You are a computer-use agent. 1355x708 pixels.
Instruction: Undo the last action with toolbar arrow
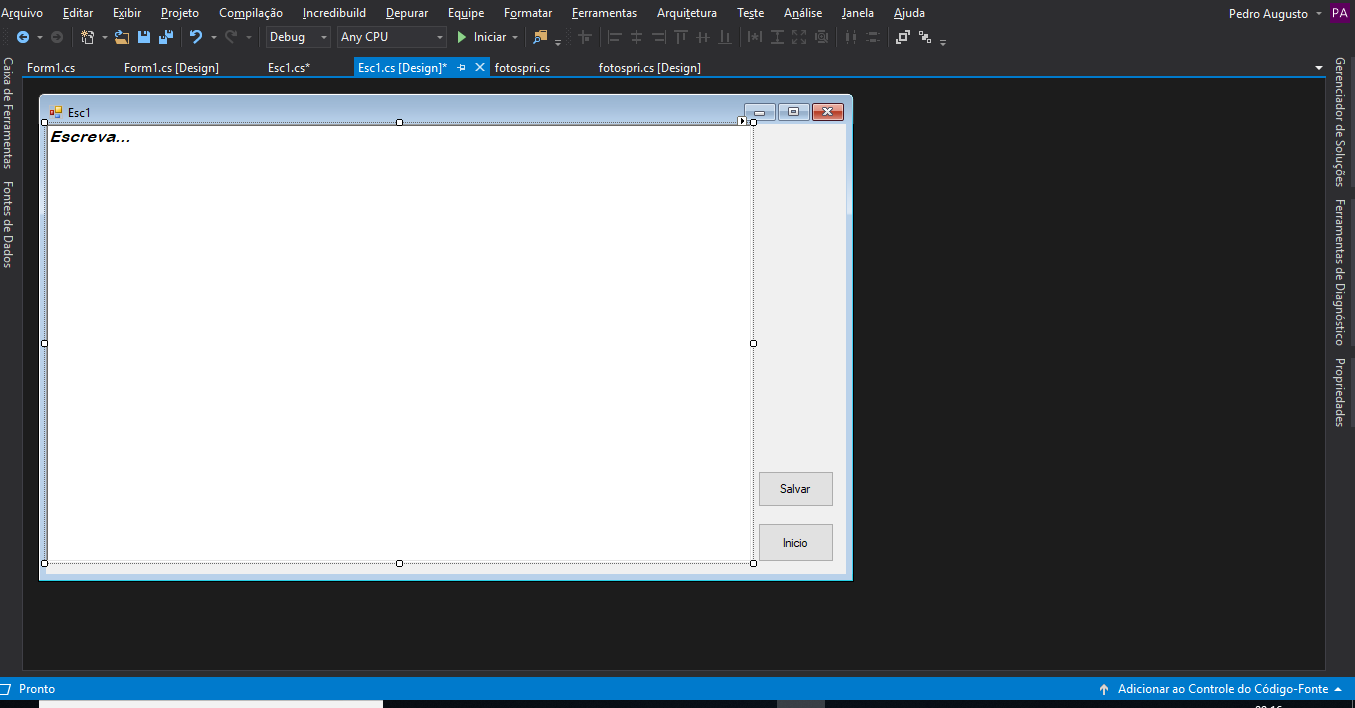coord(196,37)
